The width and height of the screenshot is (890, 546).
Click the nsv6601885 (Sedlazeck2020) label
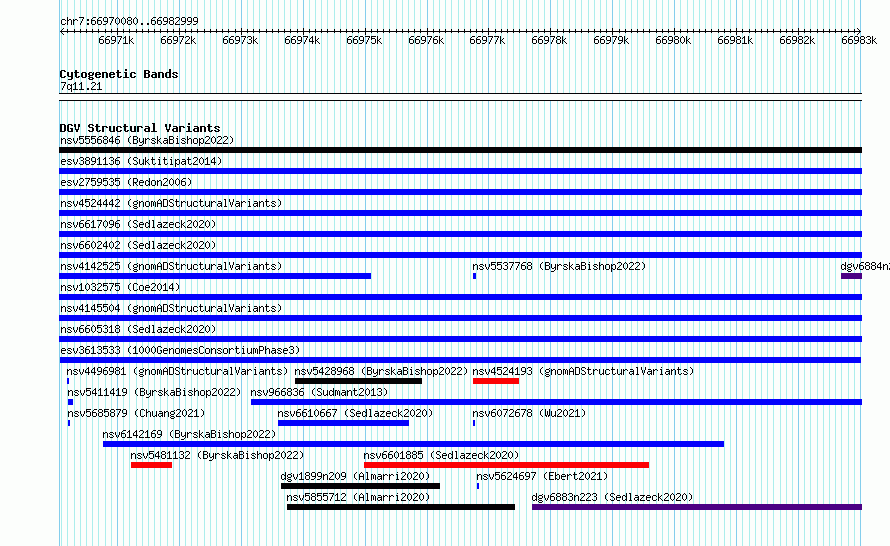tap(441, 455)
